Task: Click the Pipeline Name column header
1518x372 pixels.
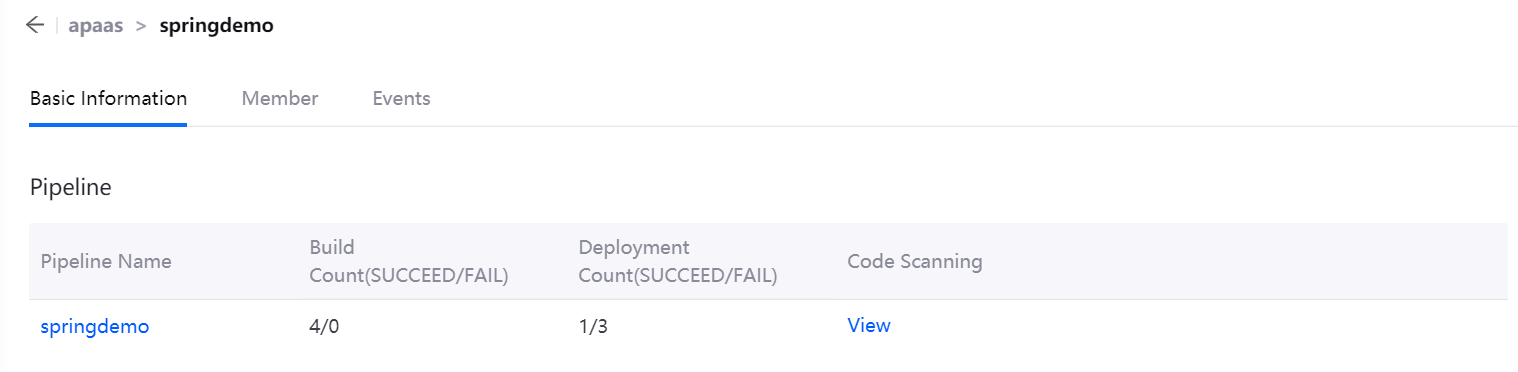Action: (106, 262)
